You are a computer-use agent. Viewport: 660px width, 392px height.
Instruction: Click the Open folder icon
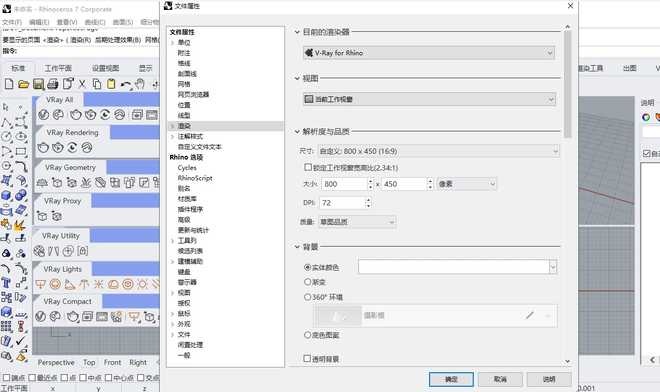(x=24, y=84)
